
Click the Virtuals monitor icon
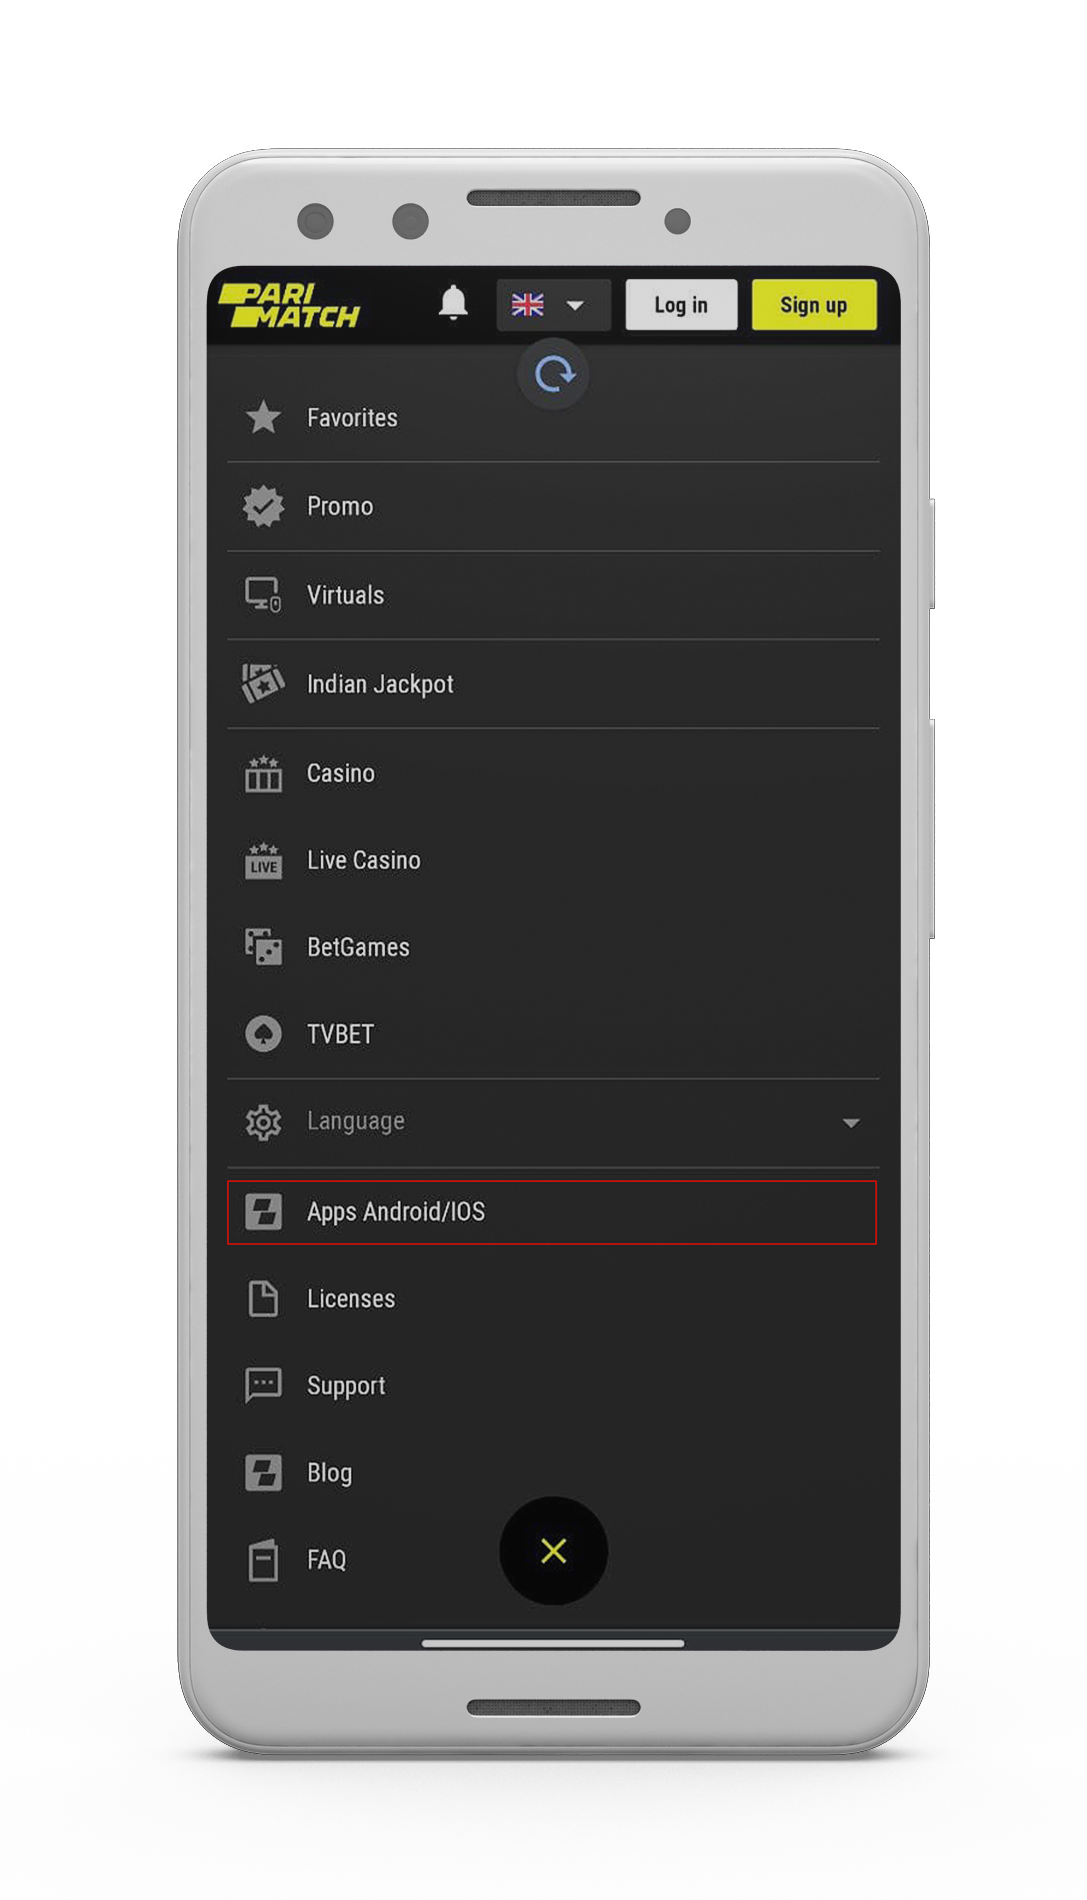(x=264, y=595)
